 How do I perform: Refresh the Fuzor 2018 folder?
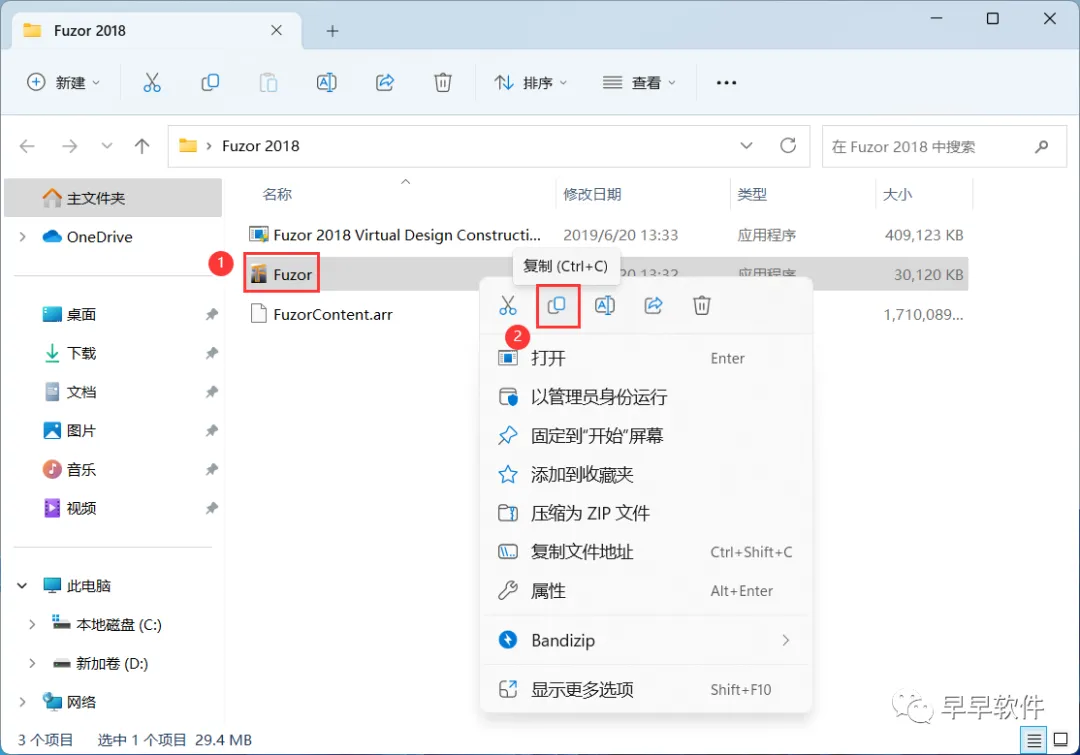pyautogui.click(x=788, y=145)
